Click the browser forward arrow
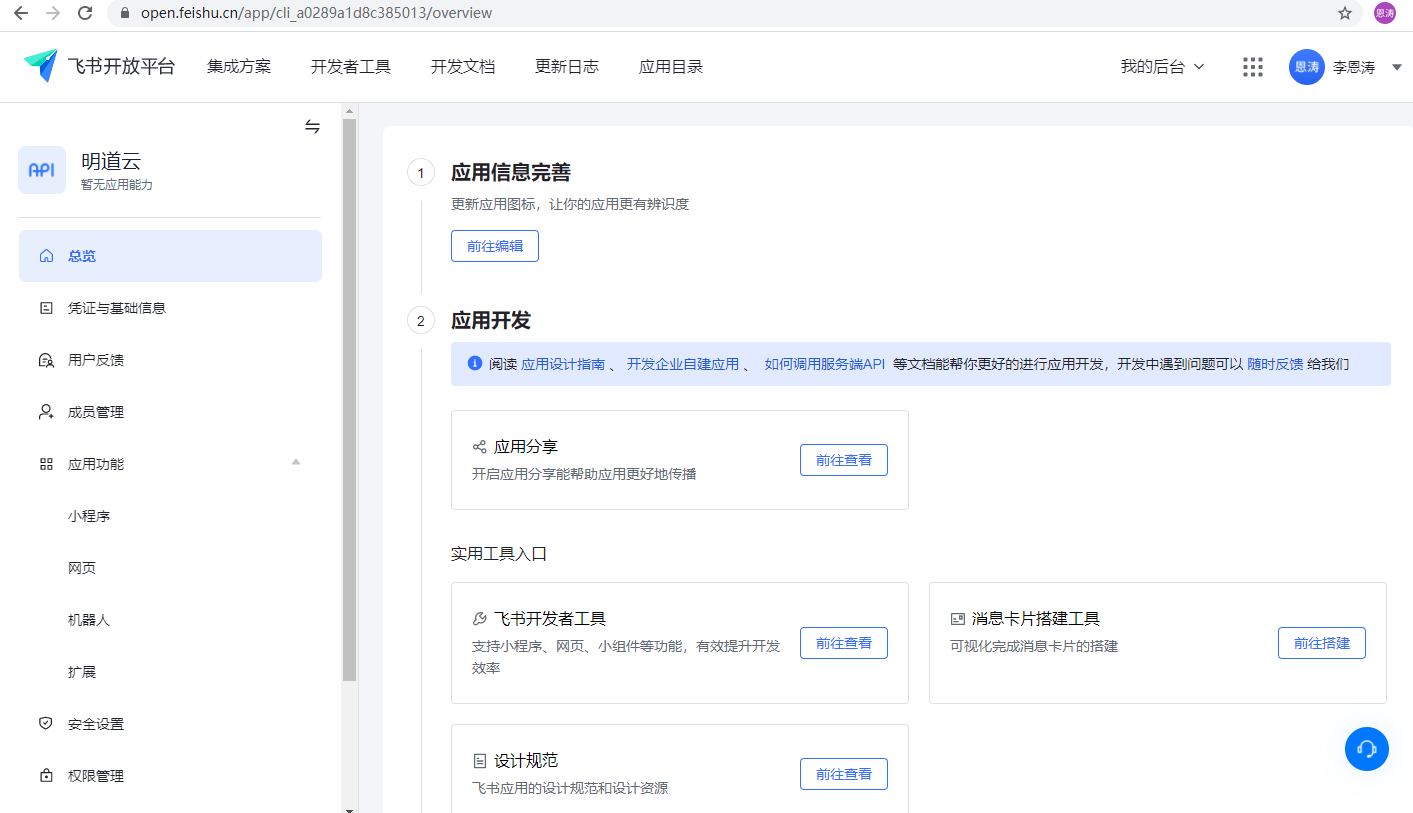 tap(53, 13)
